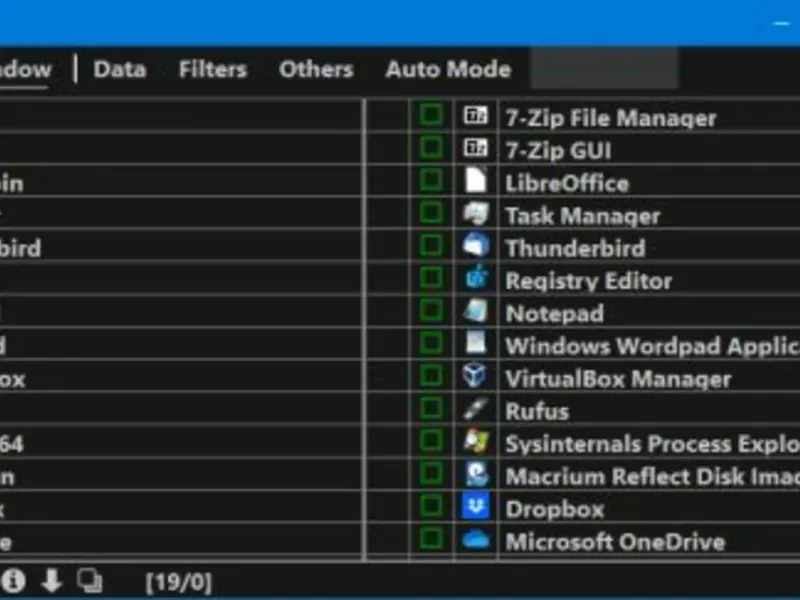
Task: Enable the VirtualBox Manager checkbox
Action: click(431, 376)
